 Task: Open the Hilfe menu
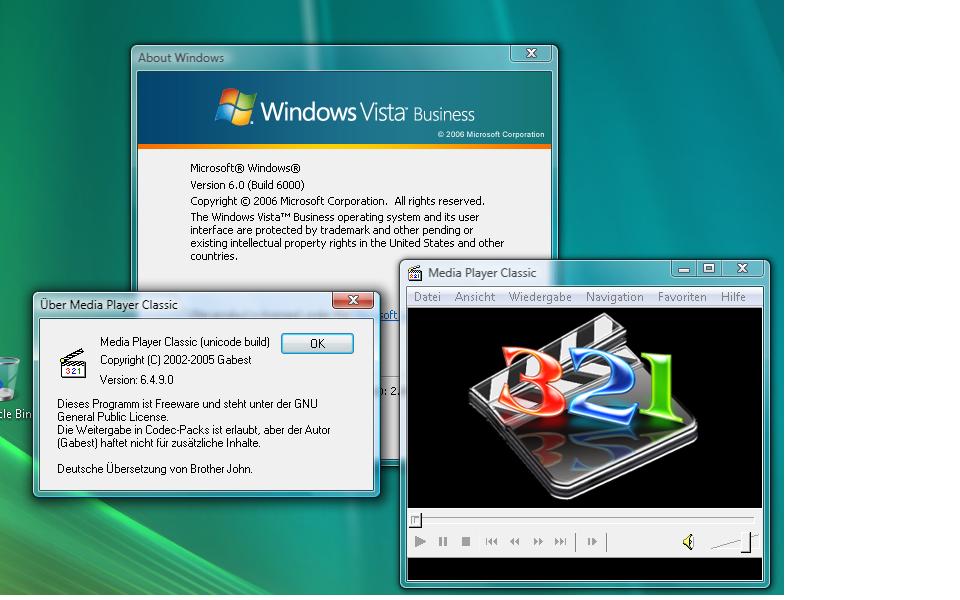point(733,297)
